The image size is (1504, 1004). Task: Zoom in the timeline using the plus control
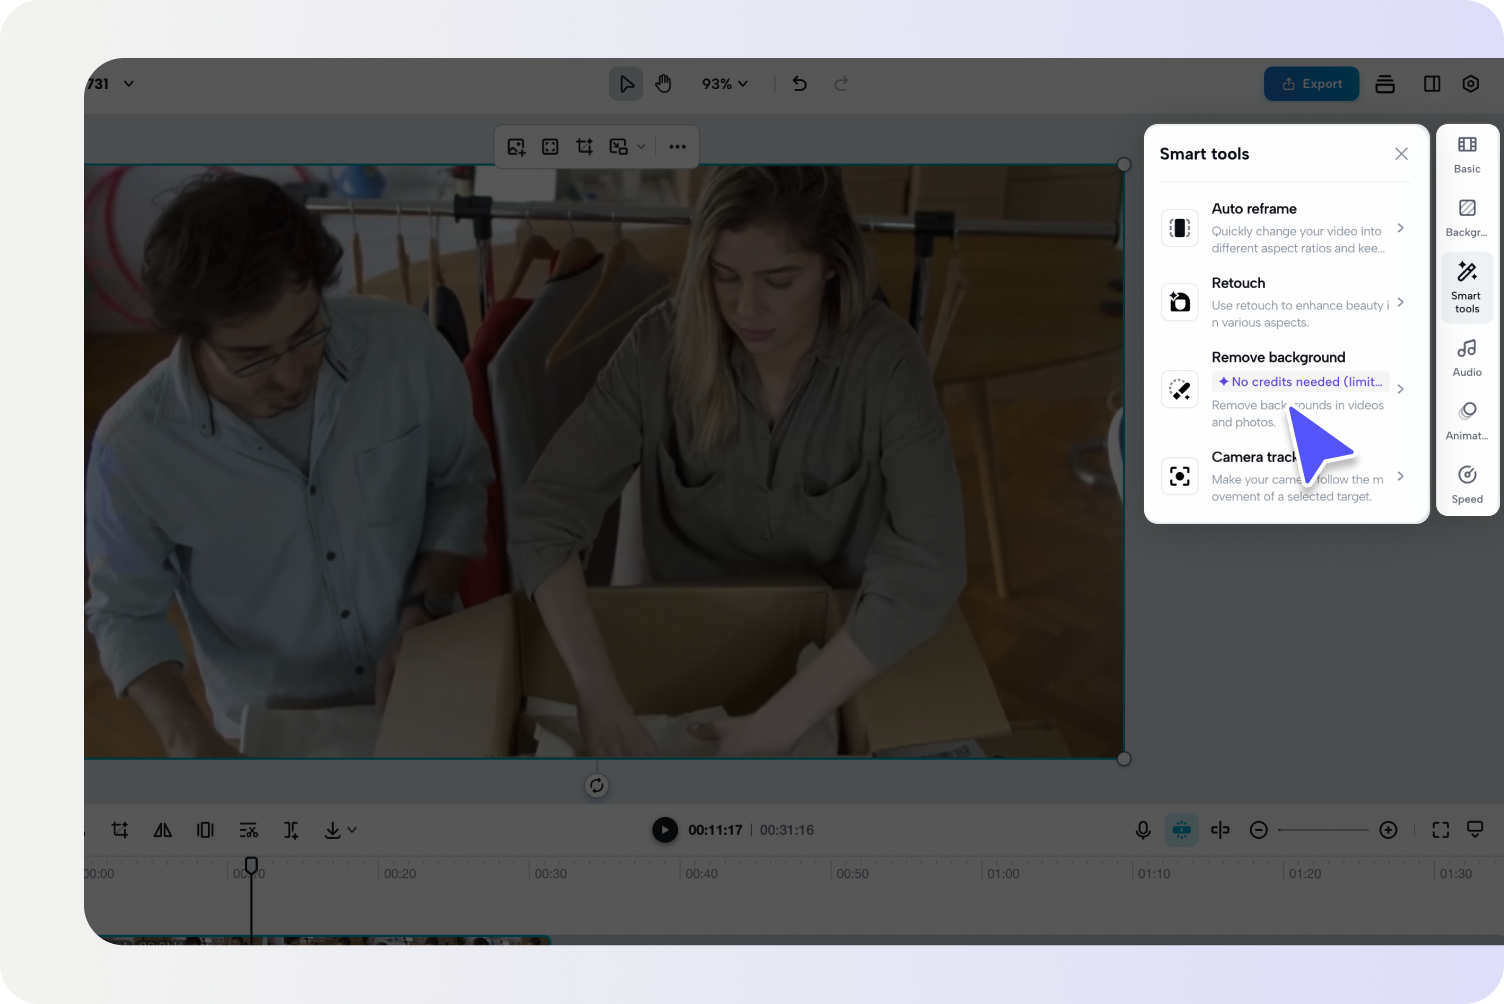click(1388, 830)
